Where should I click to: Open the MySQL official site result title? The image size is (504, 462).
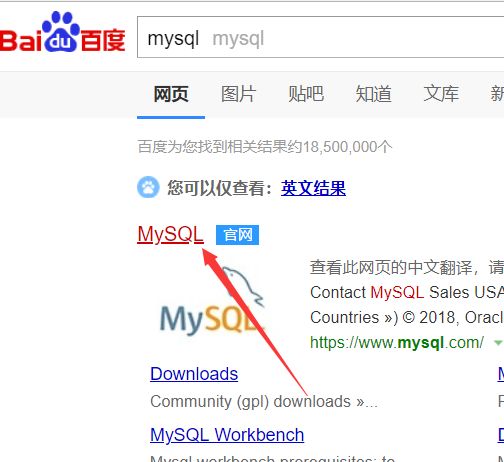pos(170,234)
